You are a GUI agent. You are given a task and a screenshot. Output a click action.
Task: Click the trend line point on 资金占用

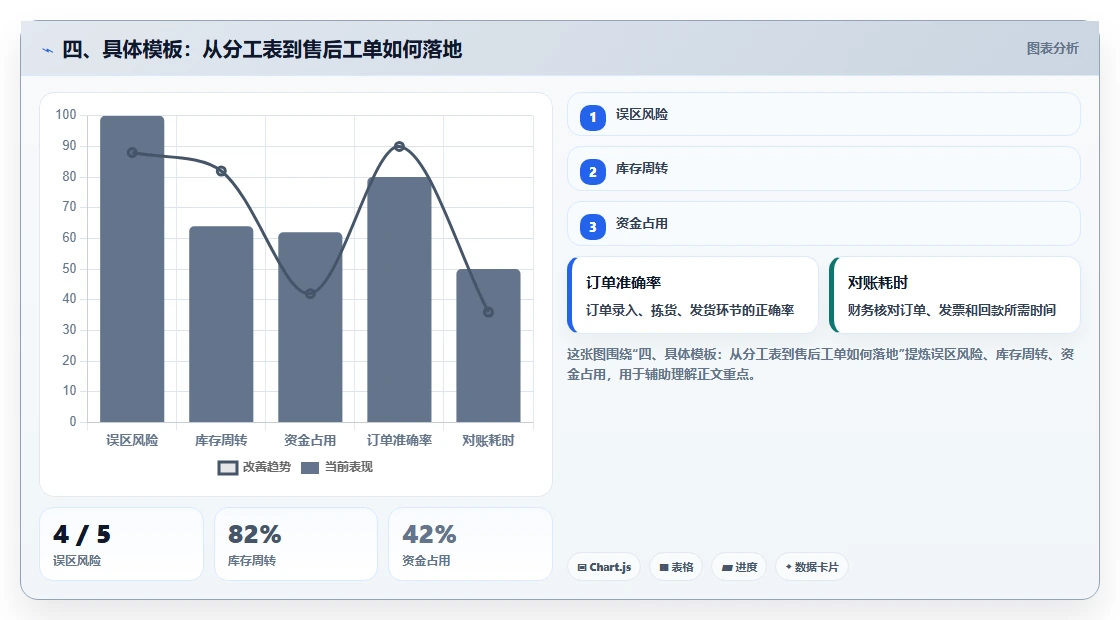point(310,294)
